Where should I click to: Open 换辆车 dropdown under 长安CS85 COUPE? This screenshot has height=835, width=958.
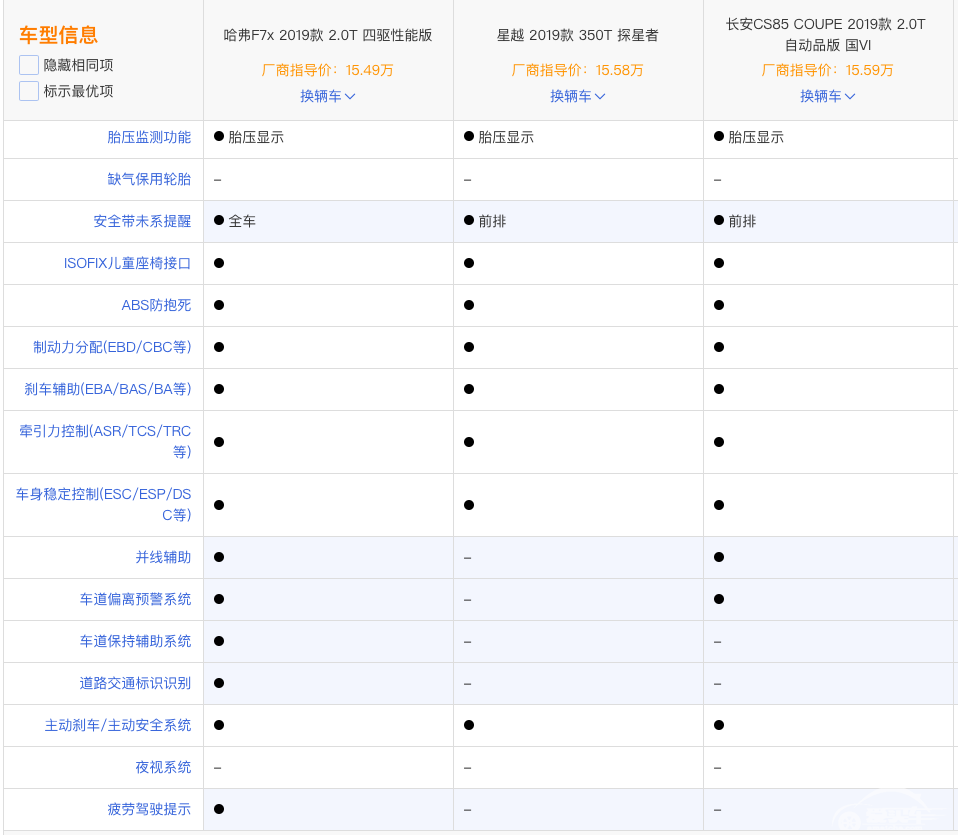[x=827, y=96]
